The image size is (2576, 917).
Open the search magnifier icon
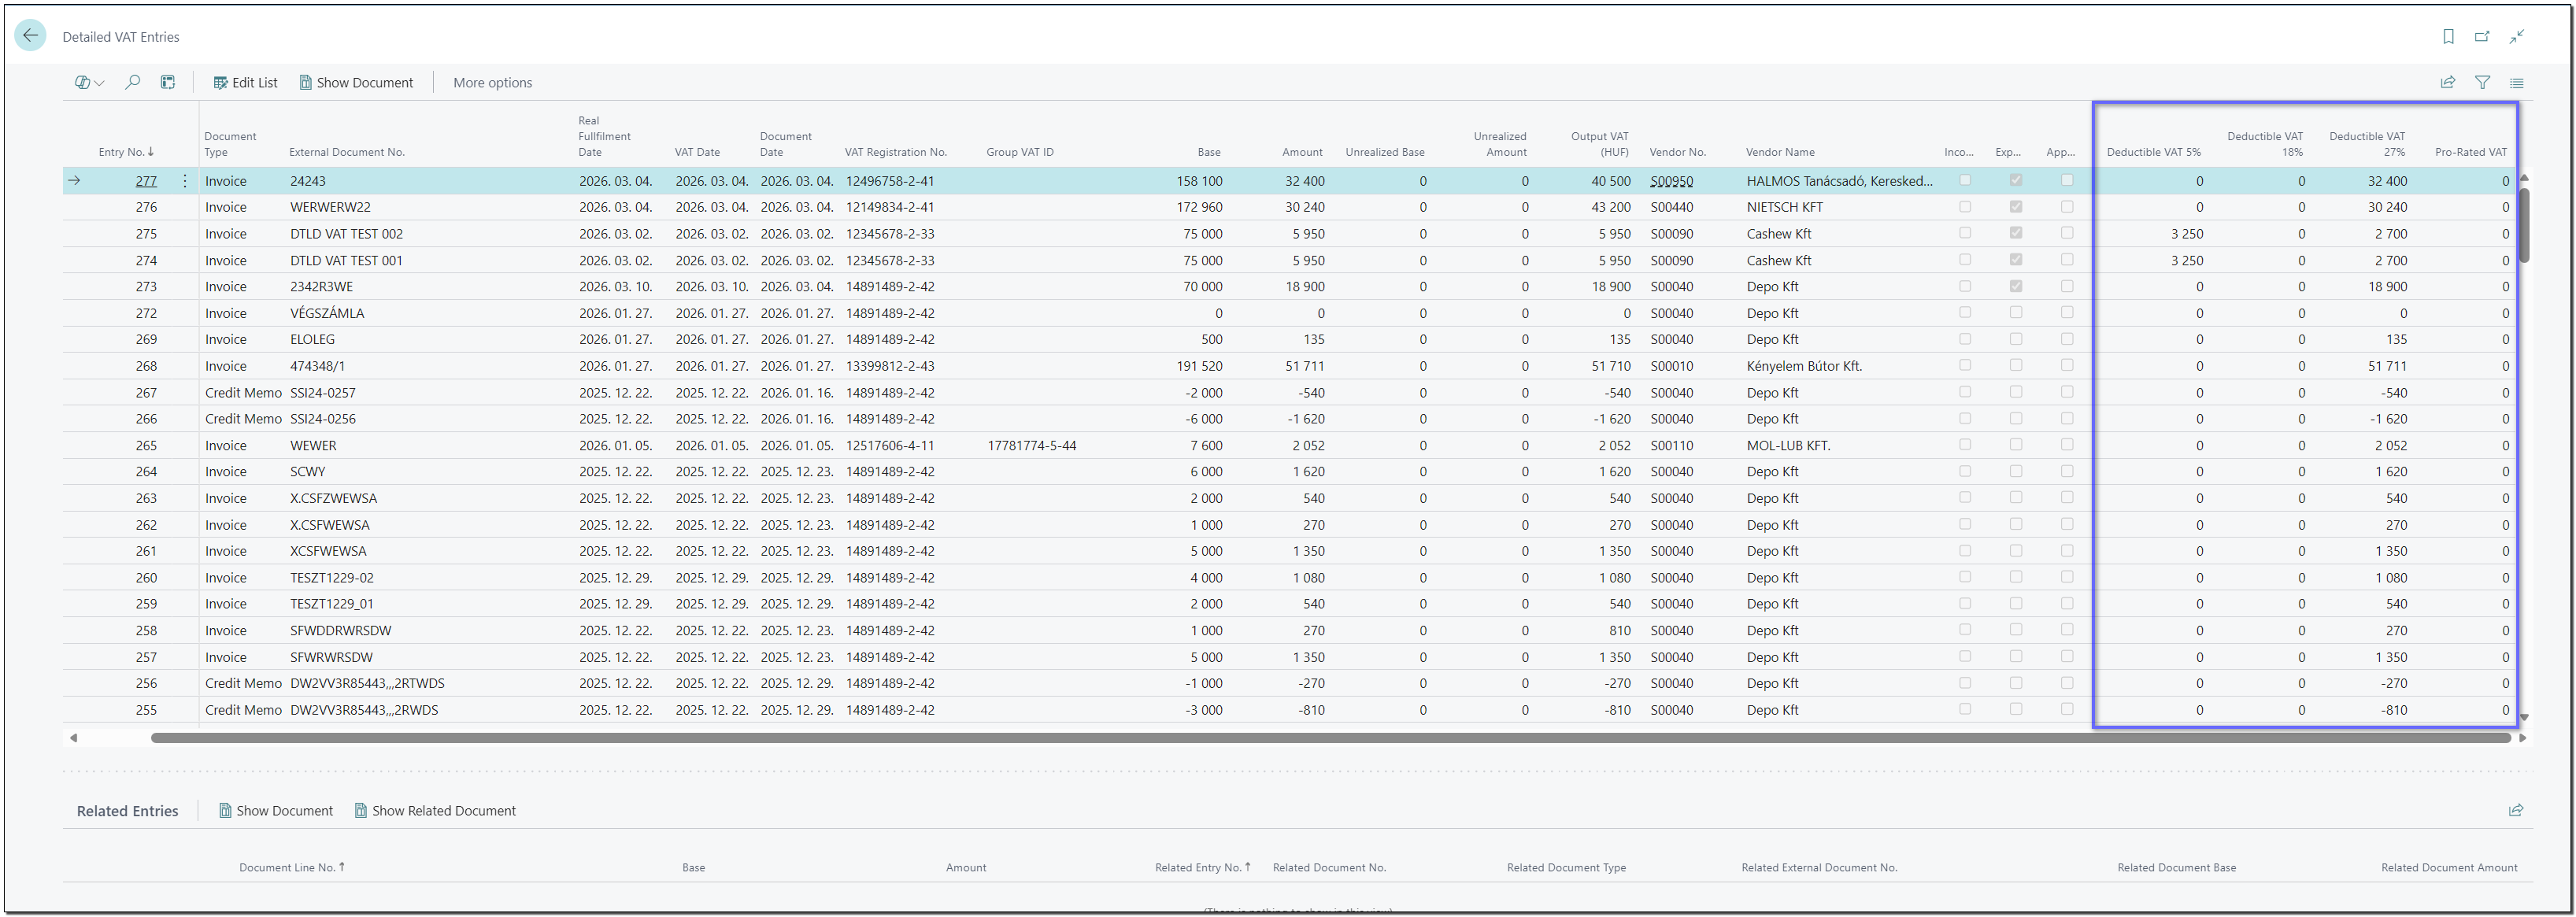[132, 83]
